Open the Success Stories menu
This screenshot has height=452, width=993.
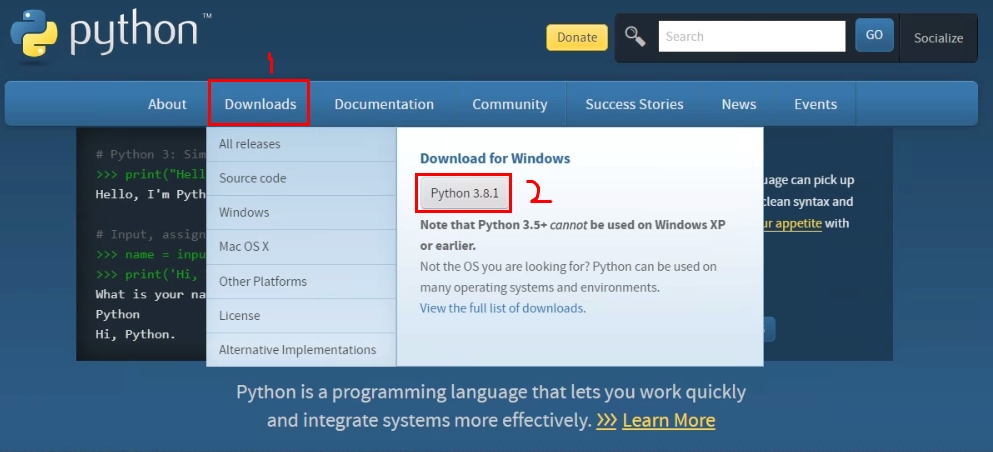(x=634, y=104)
